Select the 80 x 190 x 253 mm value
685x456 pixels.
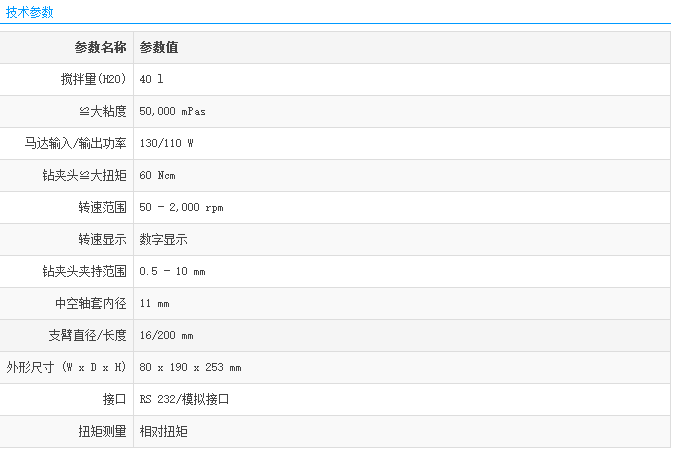tap(190, 367)
